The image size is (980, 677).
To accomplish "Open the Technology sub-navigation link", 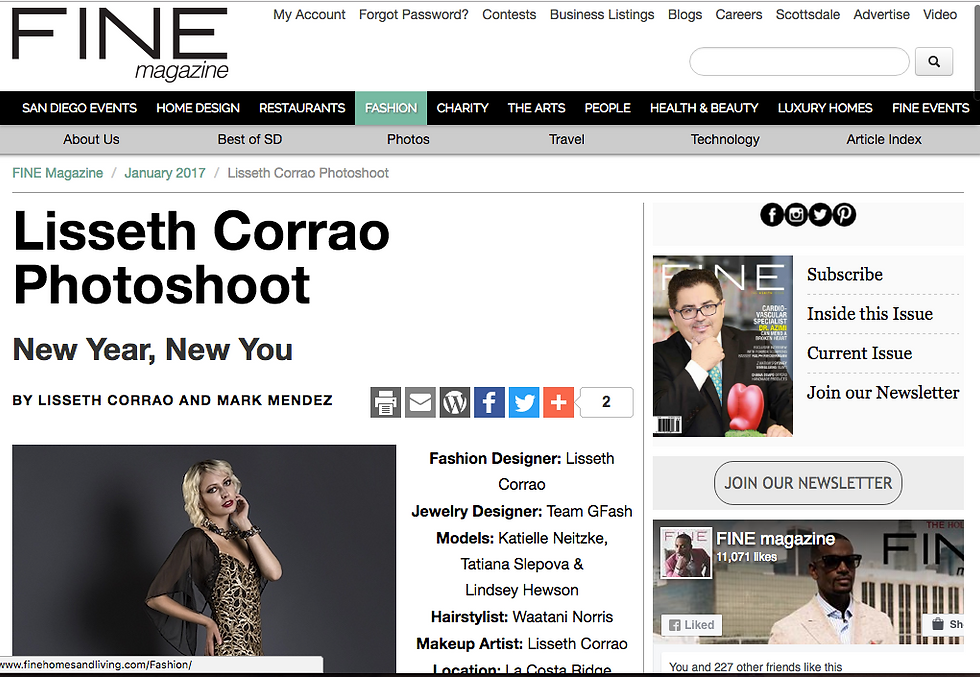I will (725, 139).
